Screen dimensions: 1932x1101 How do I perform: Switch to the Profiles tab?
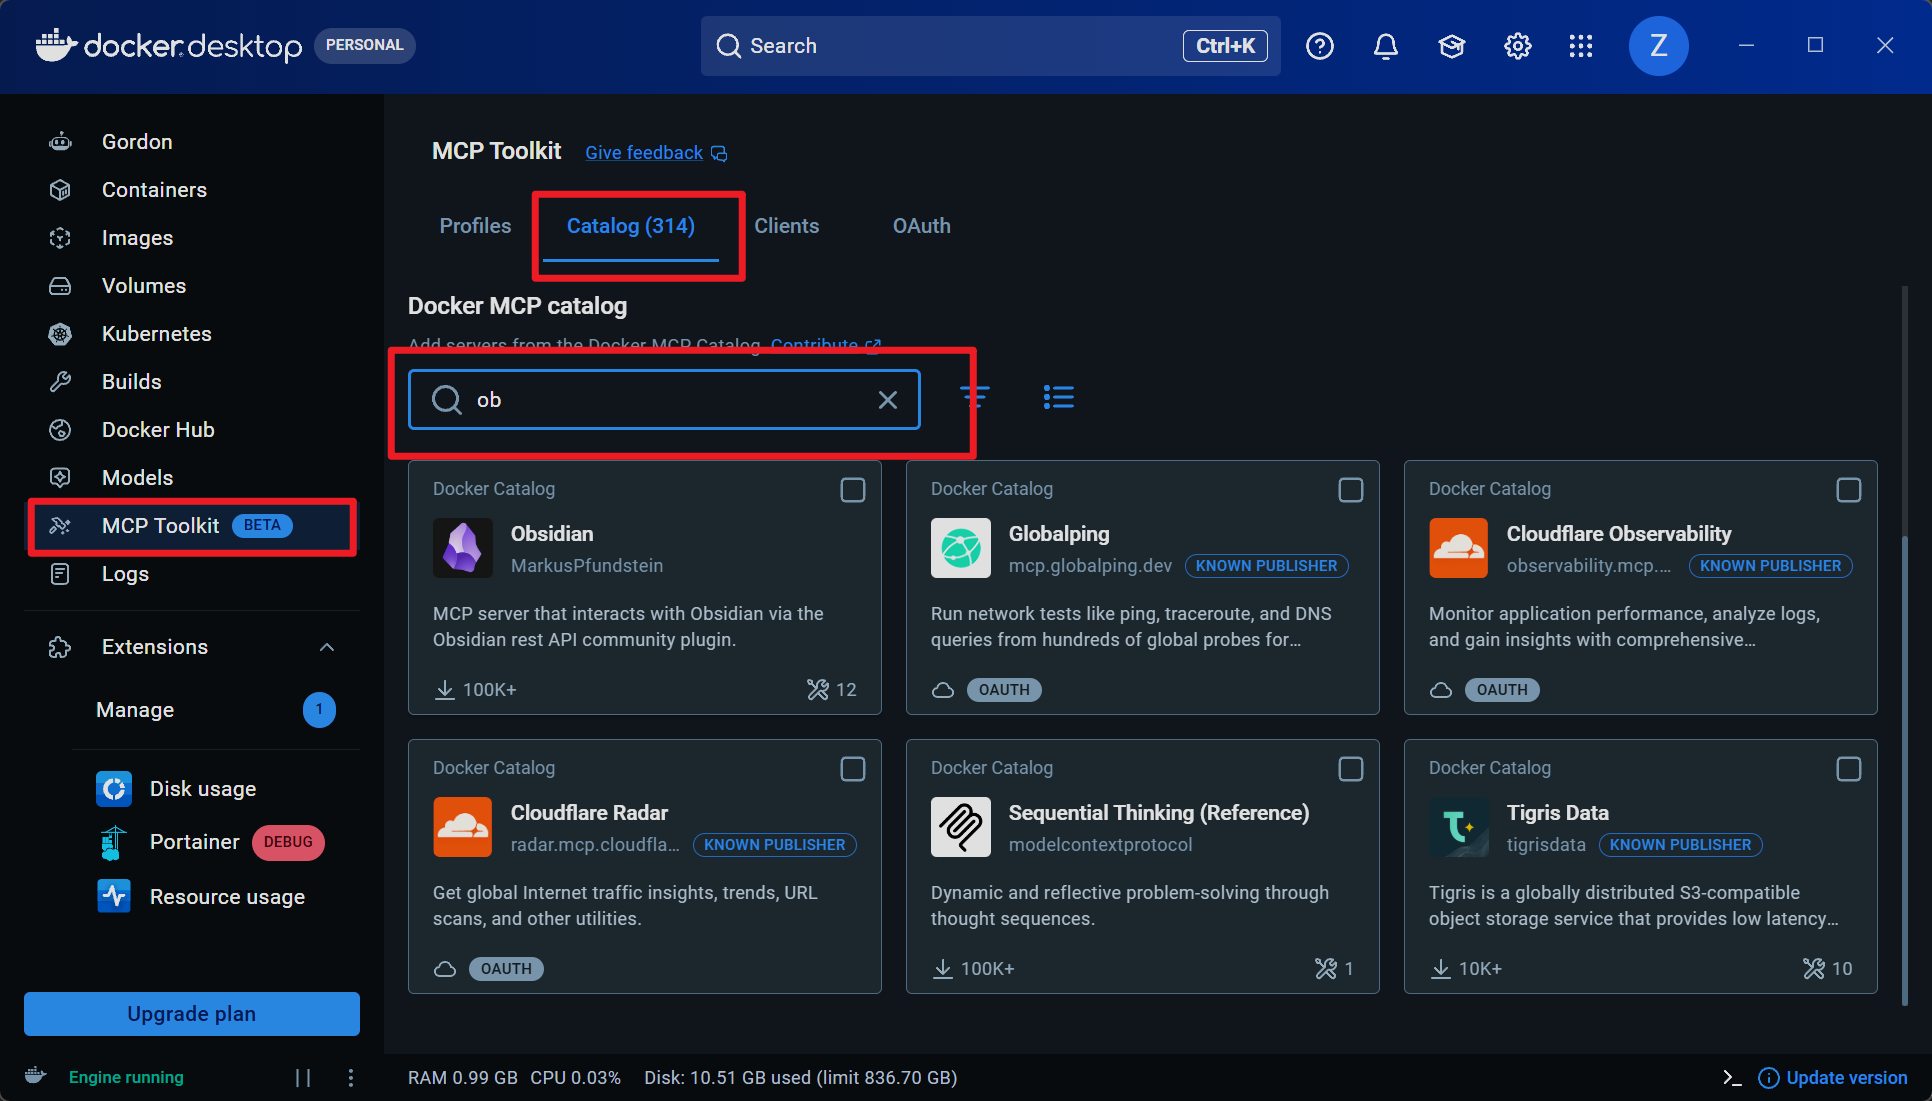475,226
